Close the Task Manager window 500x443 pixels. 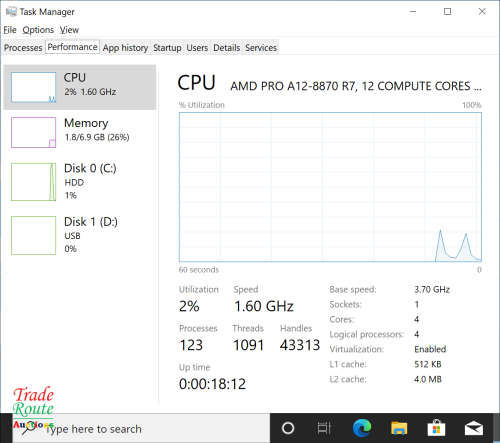[x=482, y=12]
